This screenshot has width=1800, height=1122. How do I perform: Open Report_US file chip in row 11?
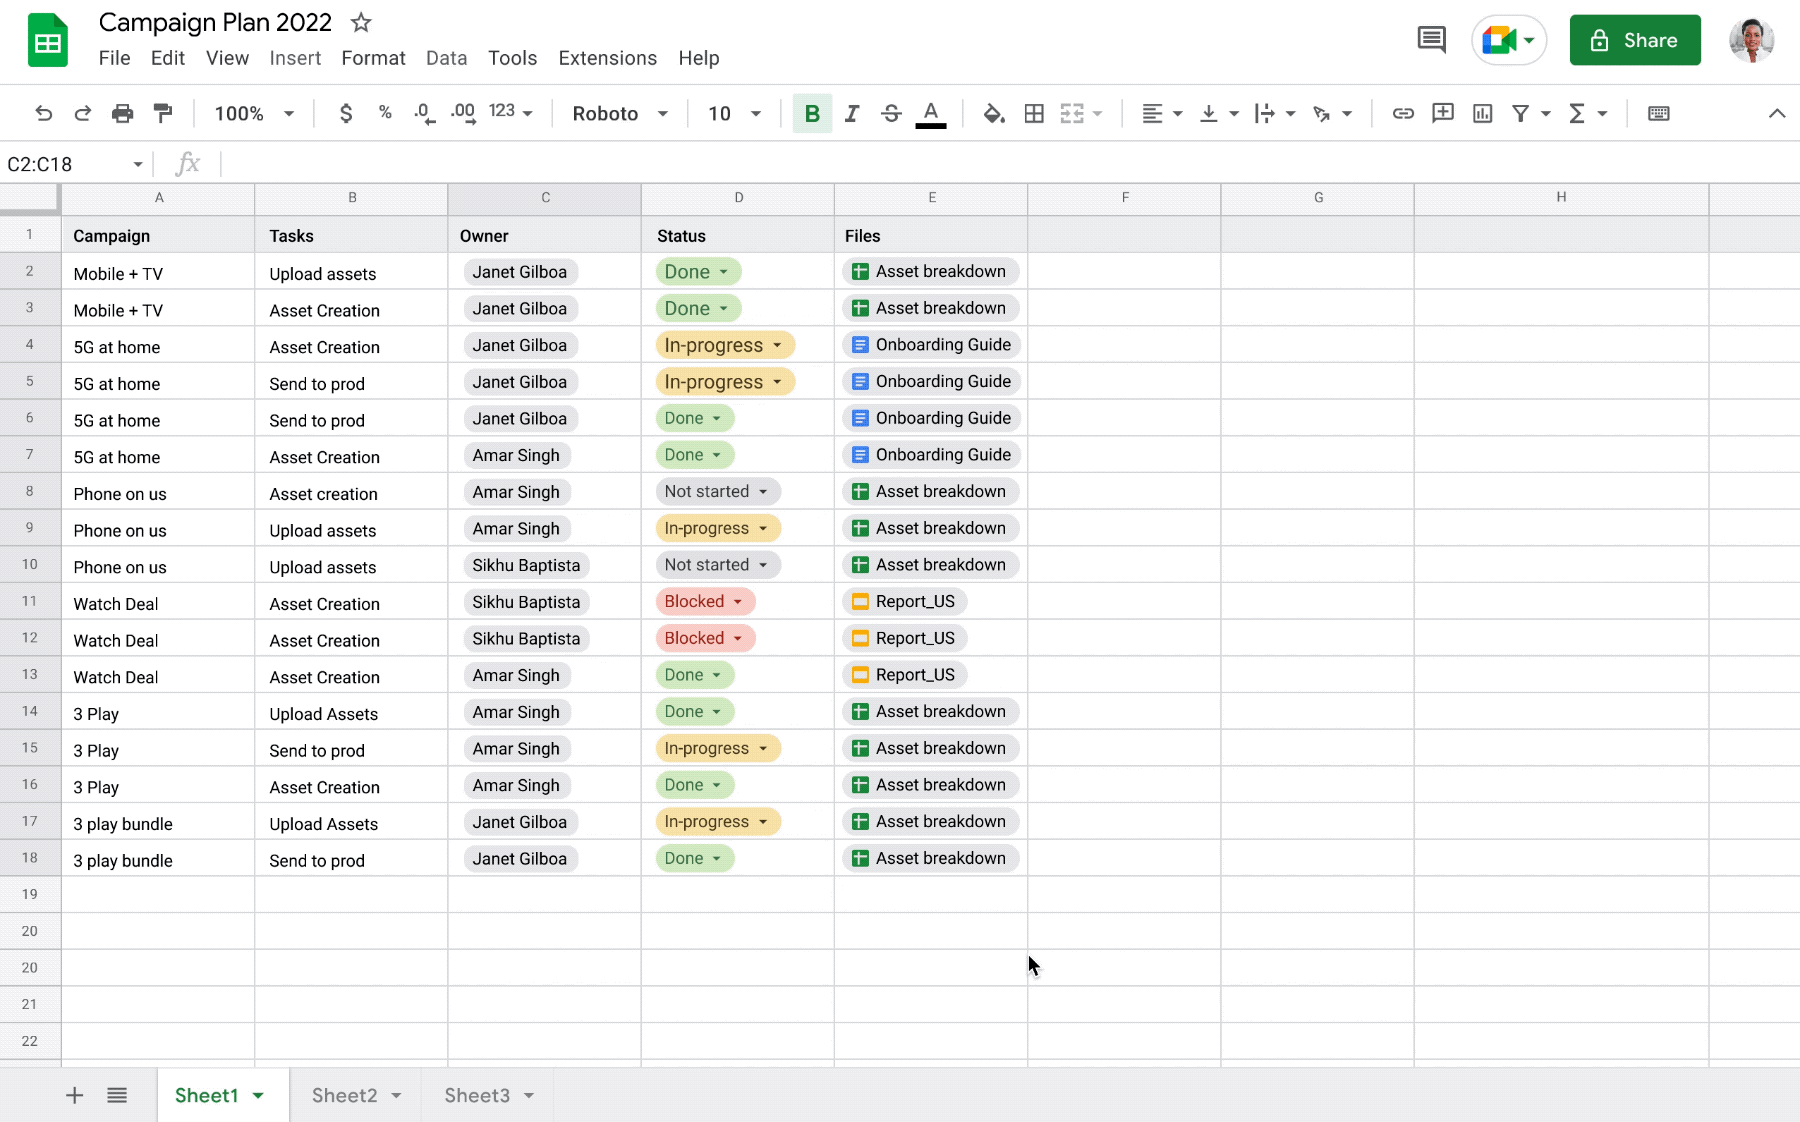point(904,602)
